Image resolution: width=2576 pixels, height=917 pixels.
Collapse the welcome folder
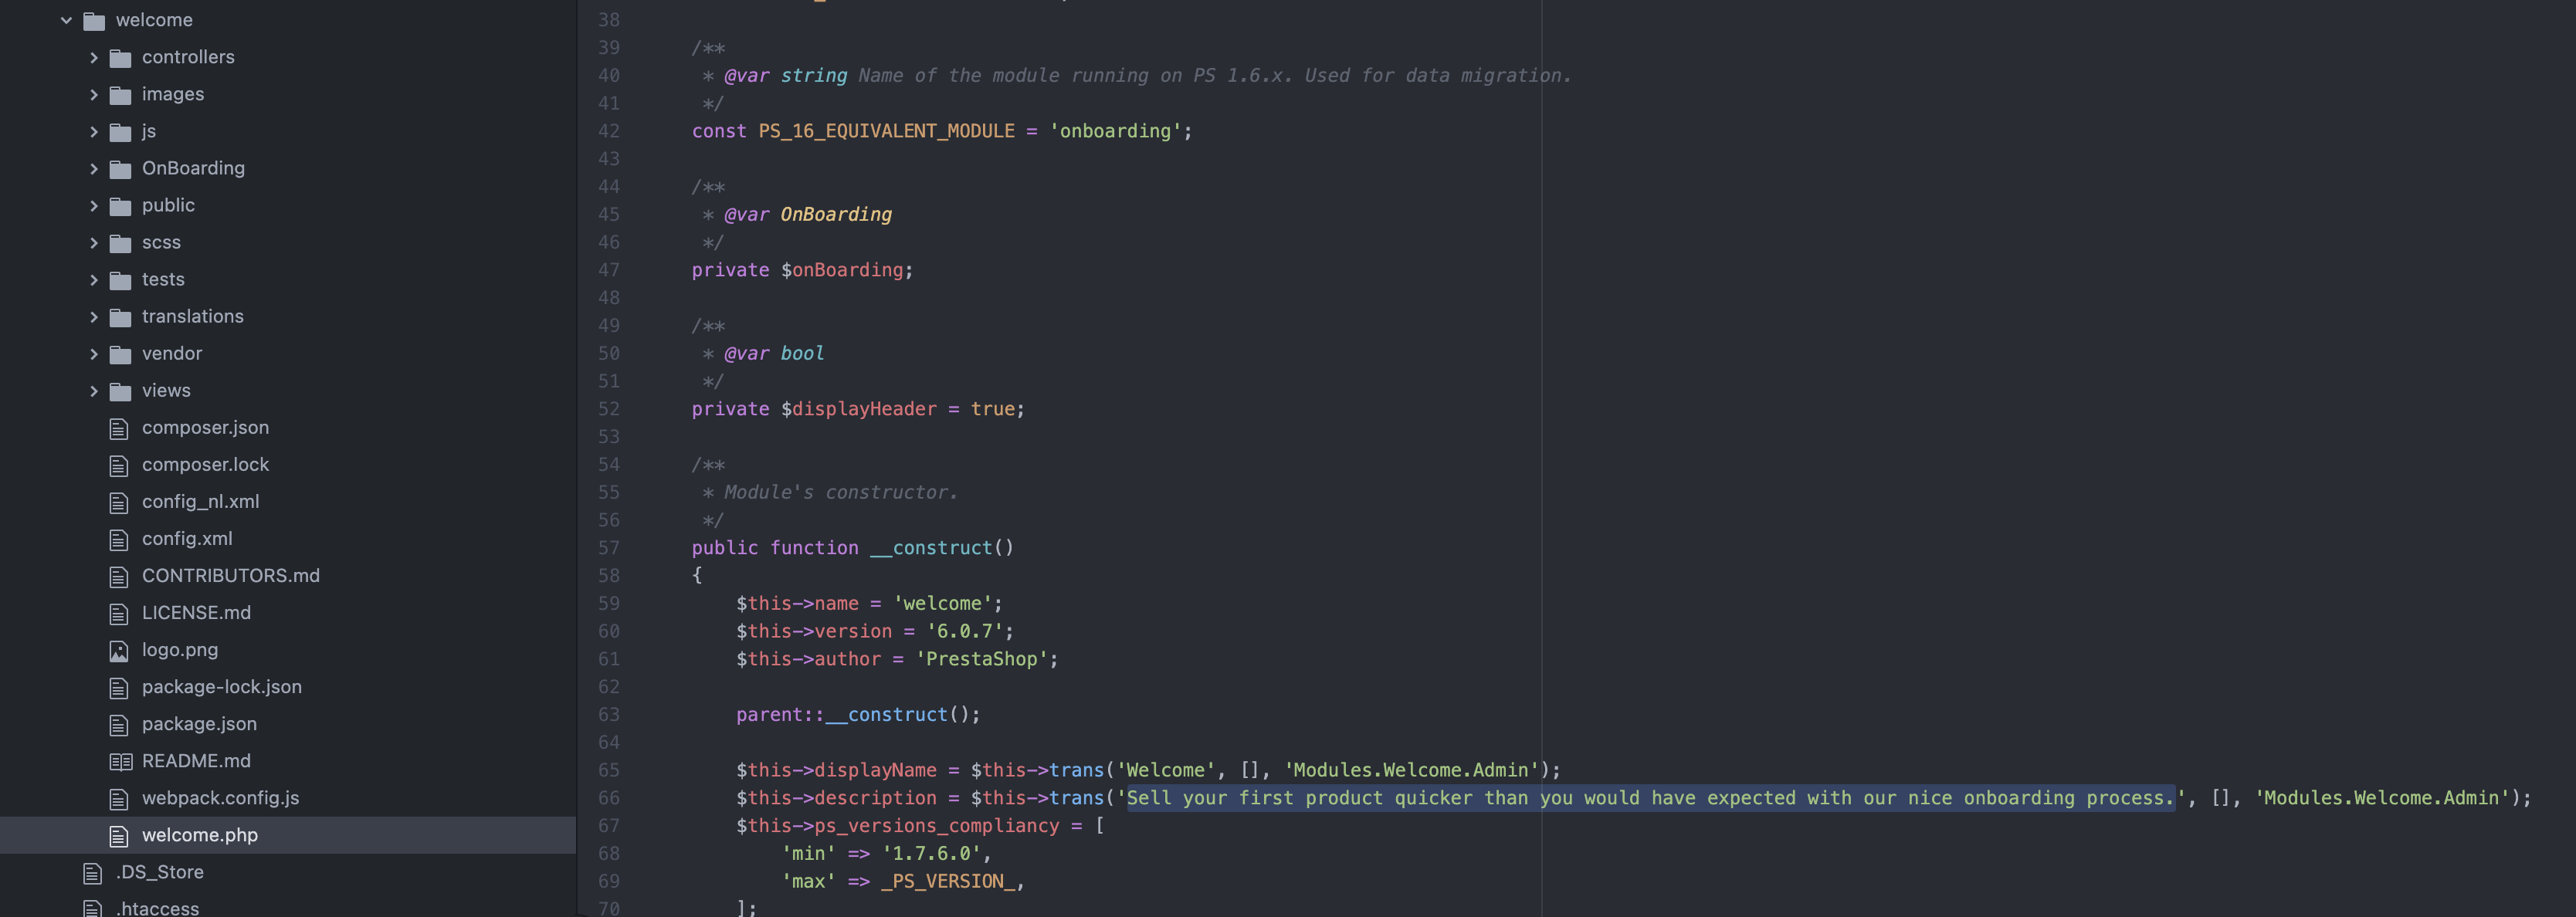click(x=66, y=19)
